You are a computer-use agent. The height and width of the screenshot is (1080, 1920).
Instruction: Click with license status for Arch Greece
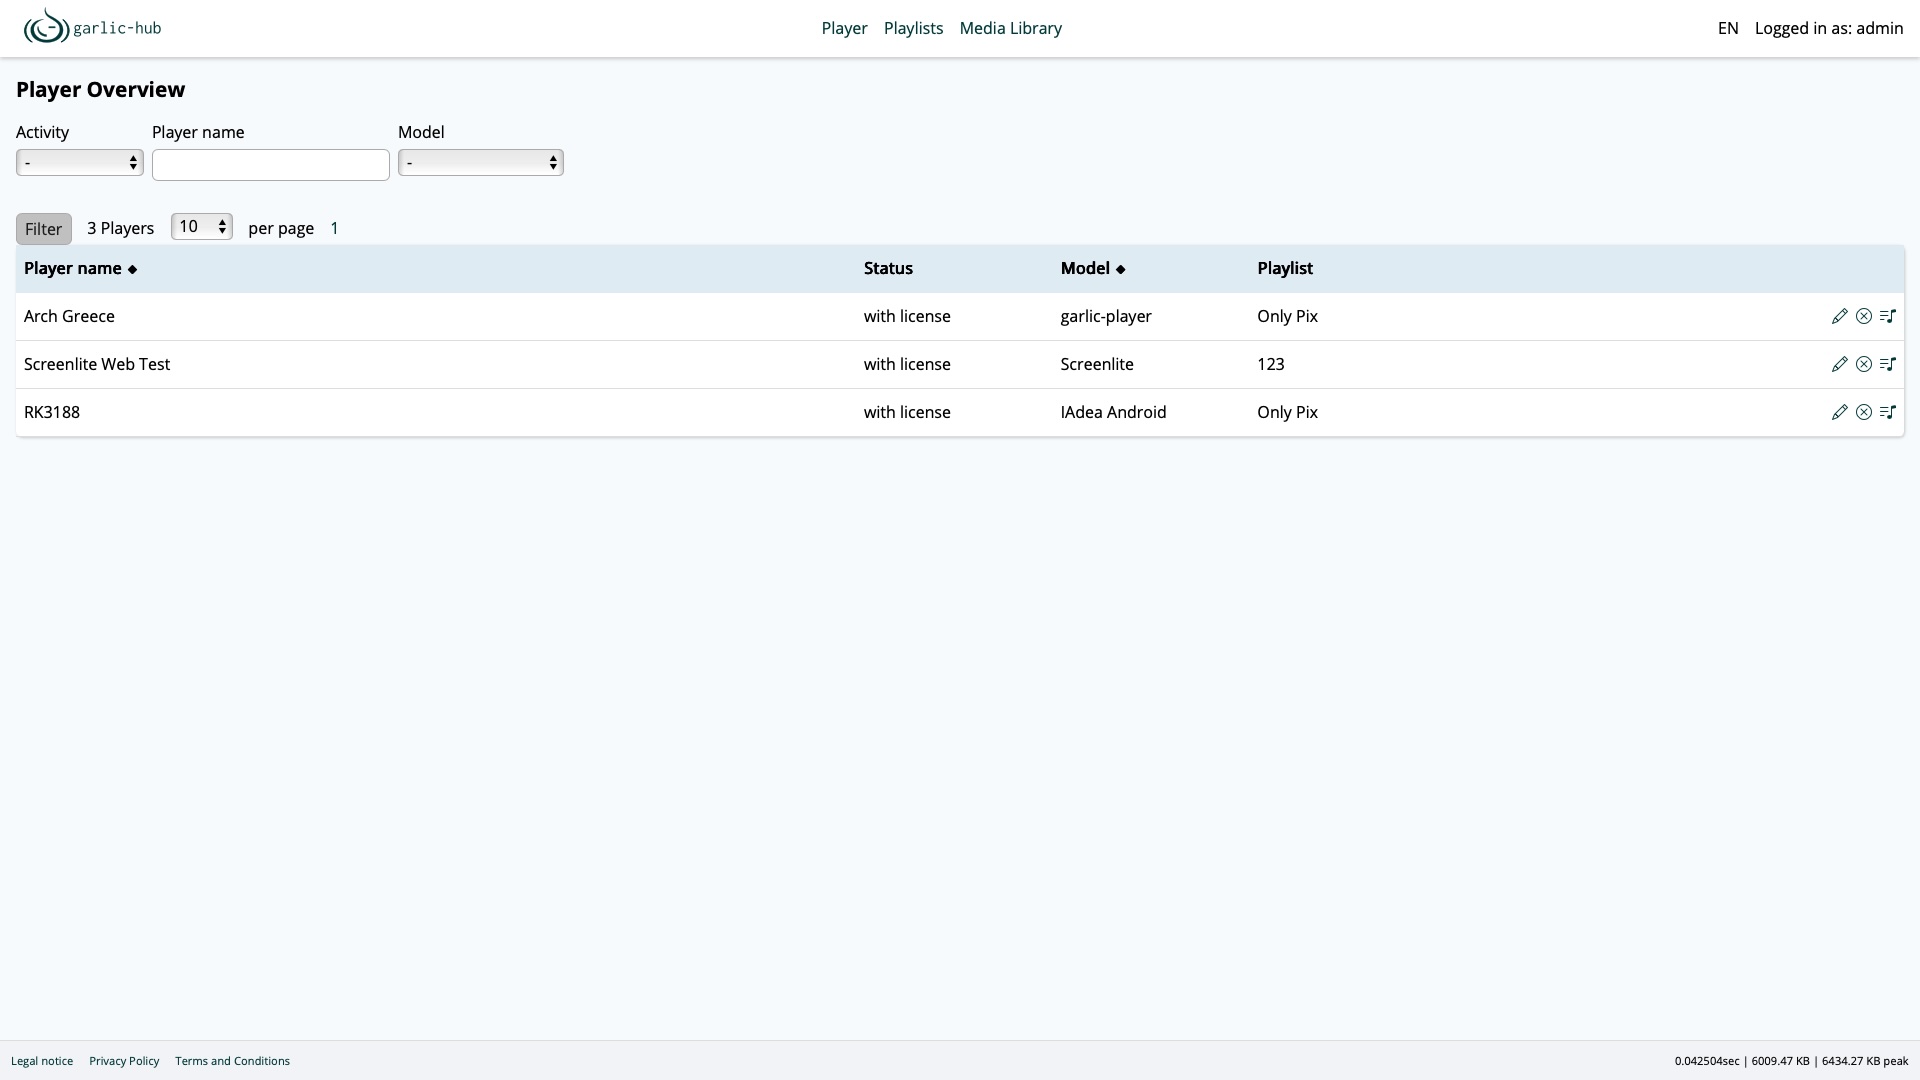(x=907, y=316)
